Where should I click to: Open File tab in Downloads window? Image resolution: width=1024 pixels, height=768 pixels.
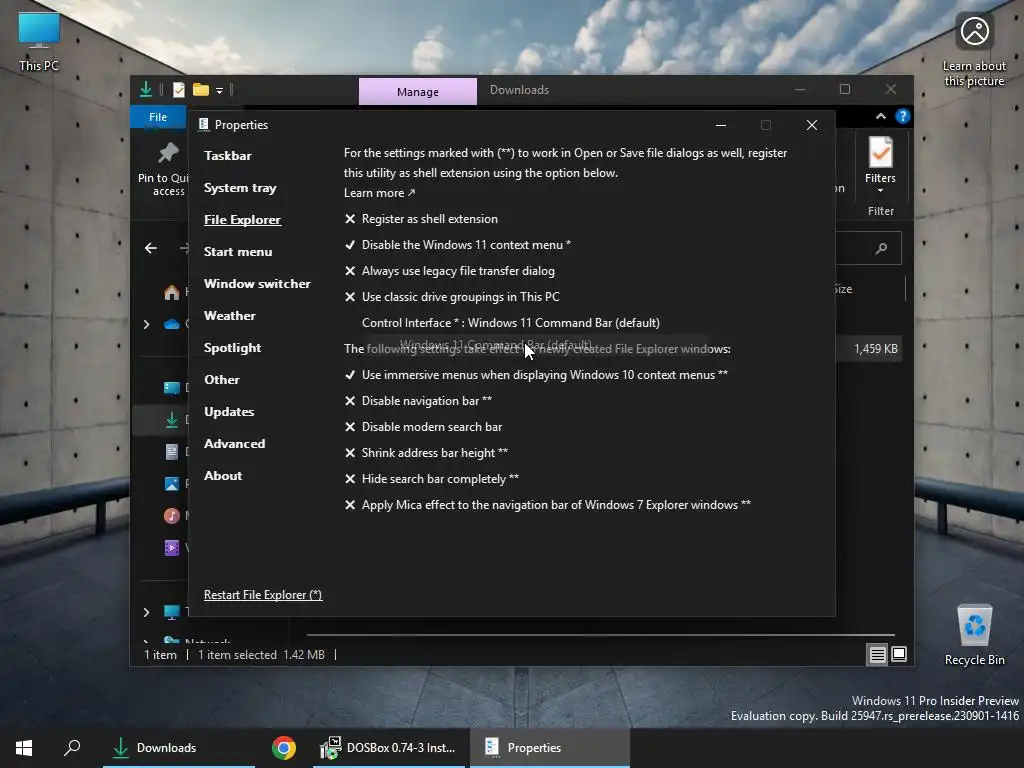tap(158, 117)
